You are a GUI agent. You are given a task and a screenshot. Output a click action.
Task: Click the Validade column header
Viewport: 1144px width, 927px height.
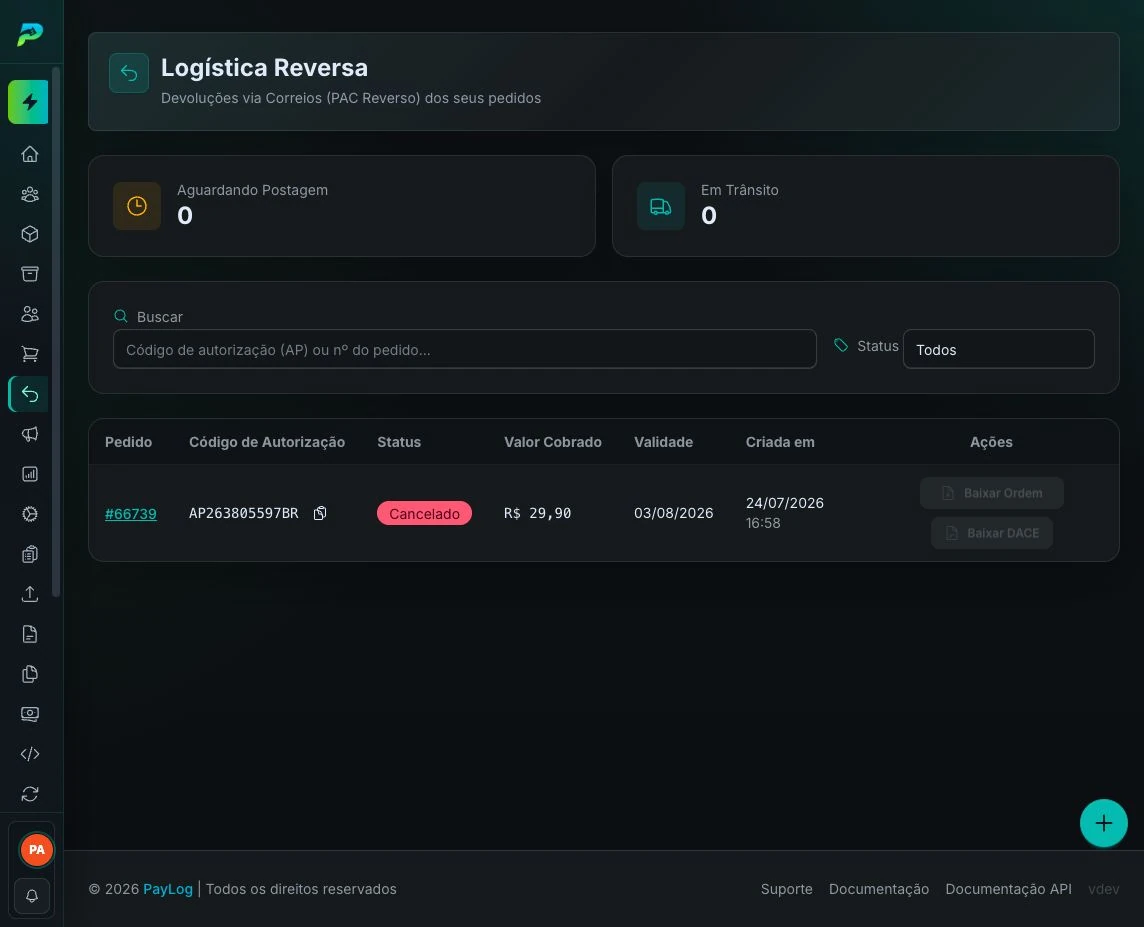click(x=663, y=442)
